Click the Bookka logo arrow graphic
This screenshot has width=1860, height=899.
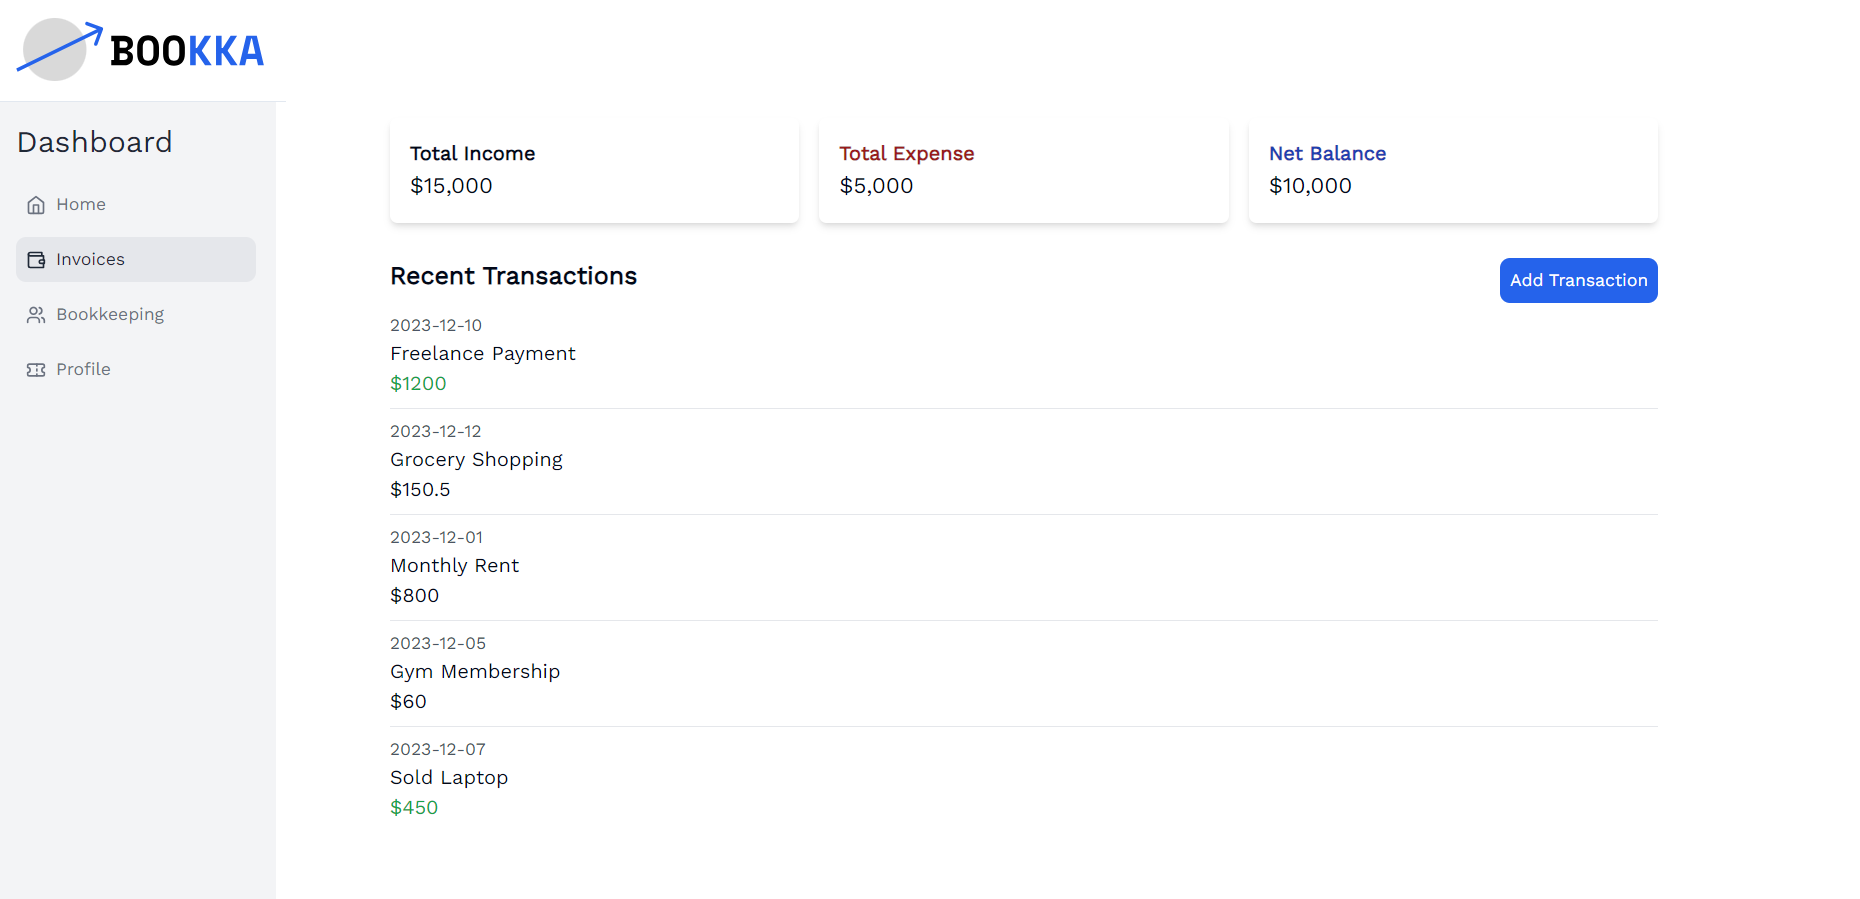tap(59, 49)
